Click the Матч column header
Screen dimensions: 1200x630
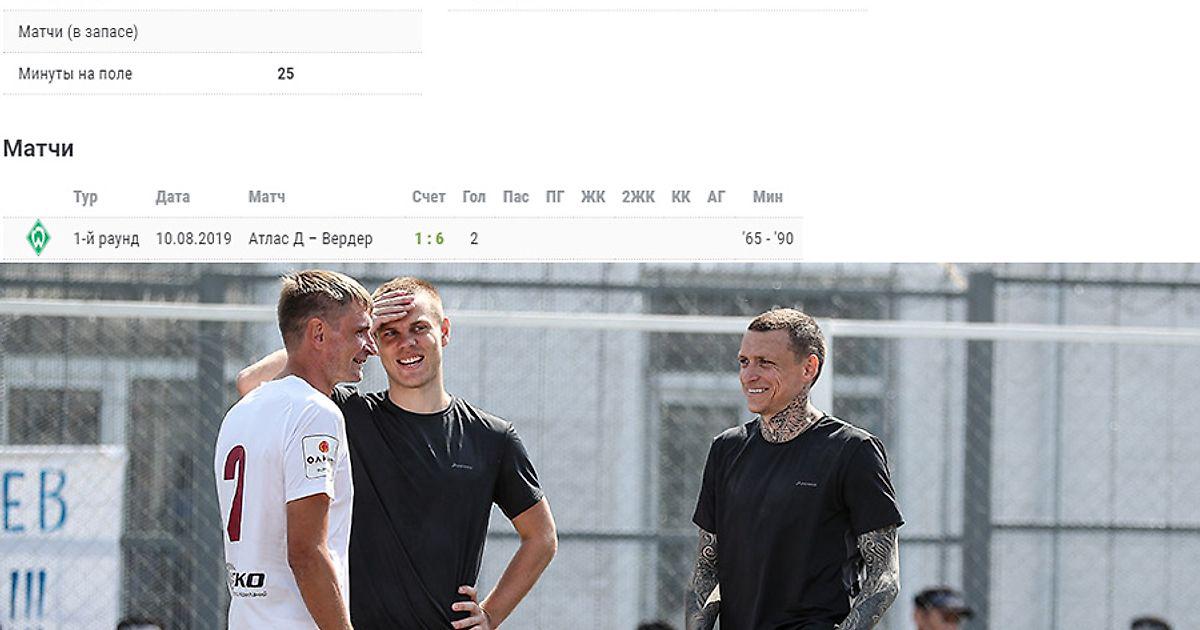pos(266,197)
